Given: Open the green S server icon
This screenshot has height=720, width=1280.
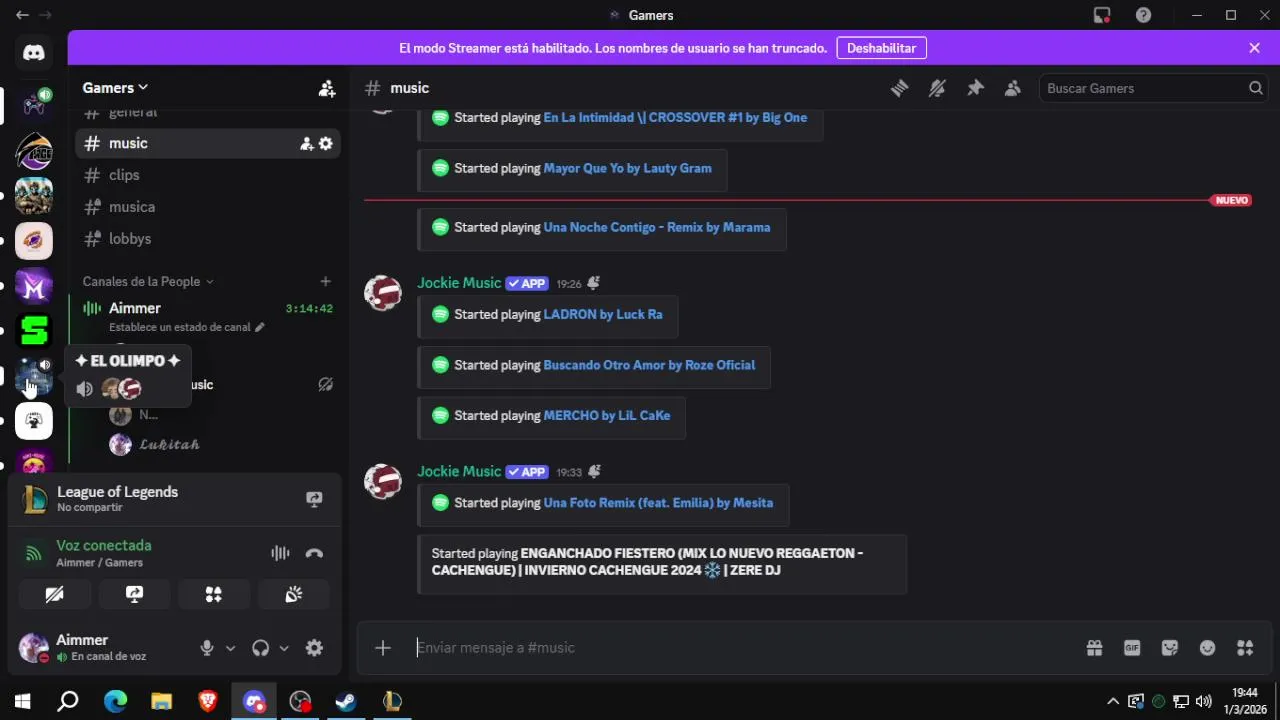Looking at the screenshot, I should click(x=34, y=330).
